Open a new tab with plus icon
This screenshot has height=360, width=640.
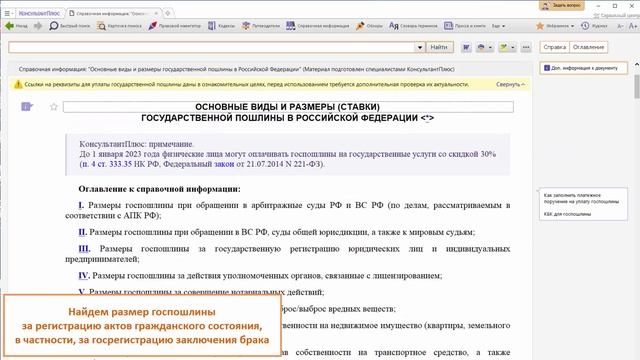168,13
